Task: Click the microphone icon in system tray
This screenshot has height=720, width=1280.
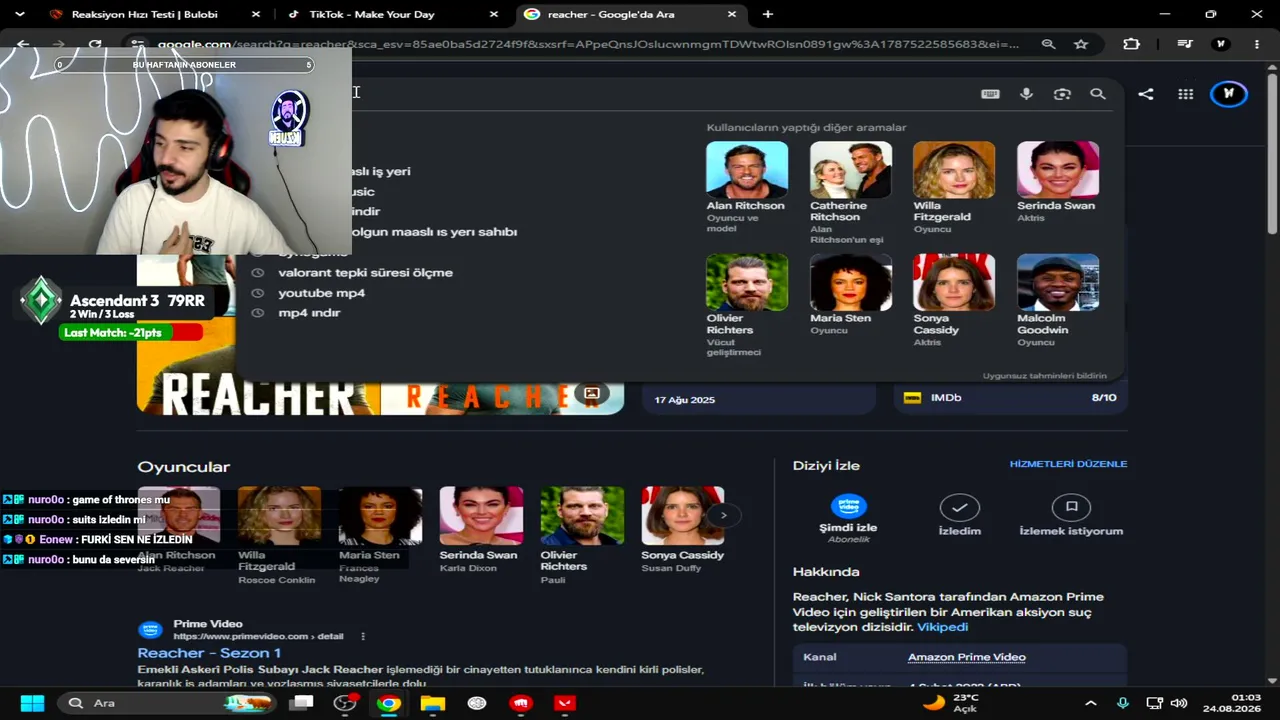Action: pyautogui.click(x=1123, y=703)
